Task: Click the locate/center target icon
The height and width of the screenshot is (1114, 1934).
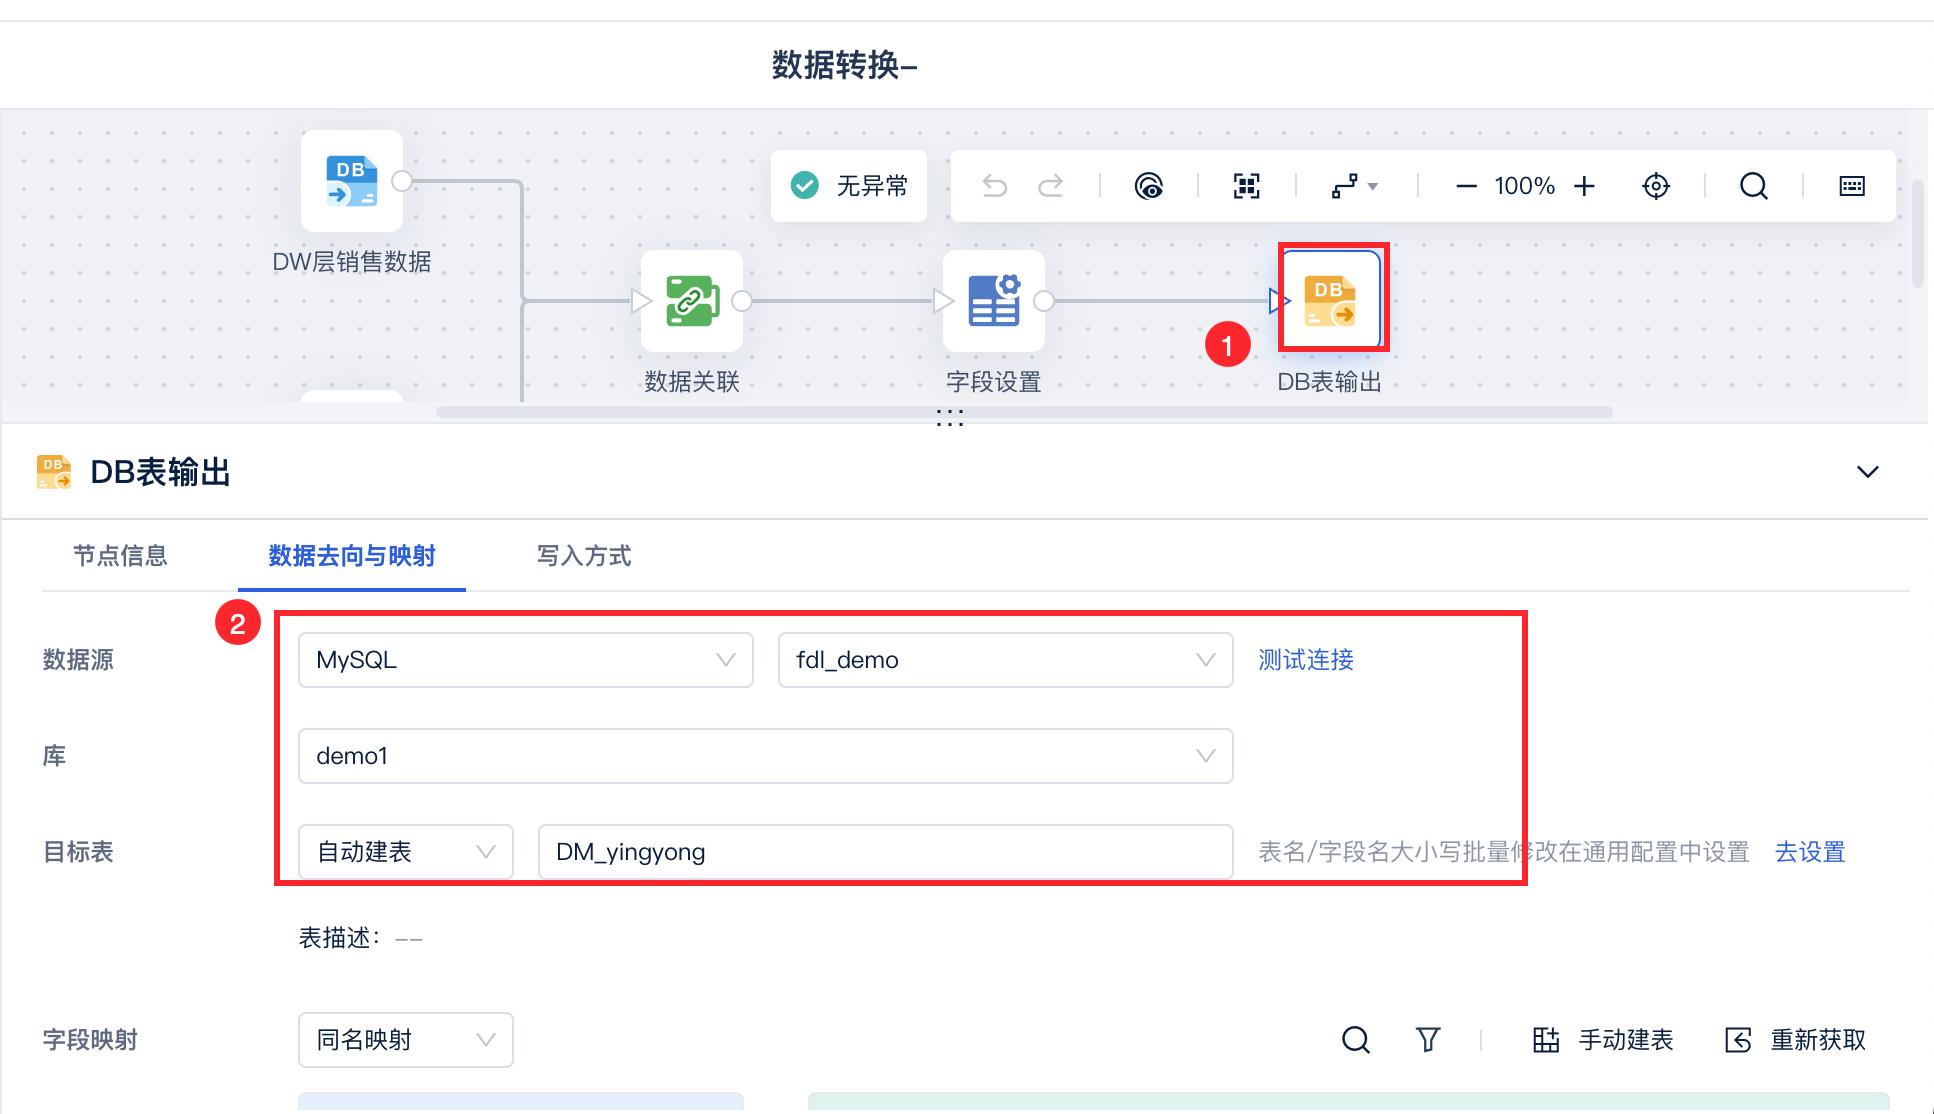Action: click(x=1656, y=186)
